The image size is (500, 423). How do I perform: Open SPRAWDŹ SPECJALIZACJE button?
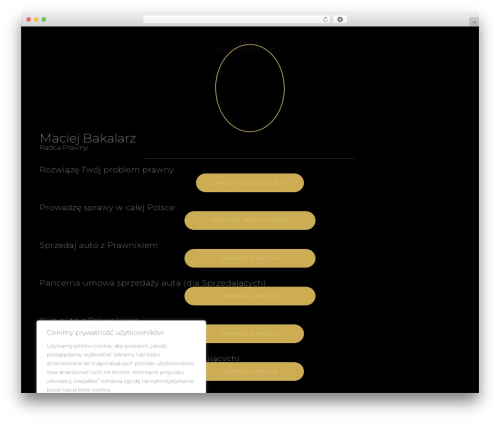coord(250,220)
